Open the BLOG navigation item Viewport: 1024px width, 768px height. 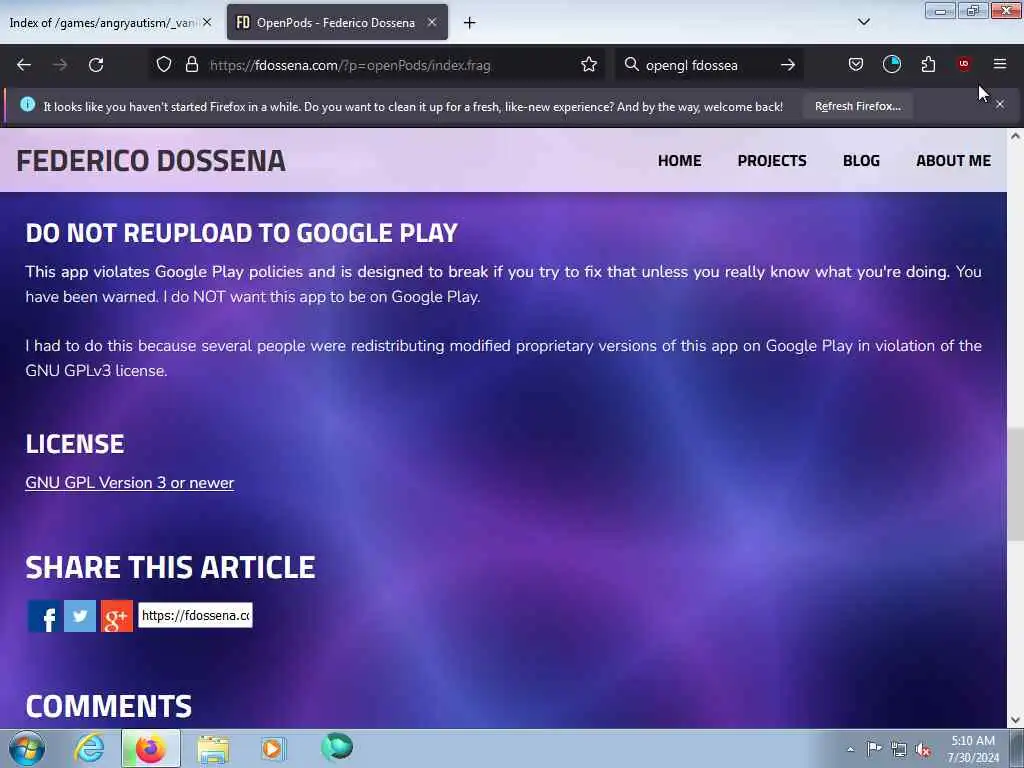(x=861, y=161)
